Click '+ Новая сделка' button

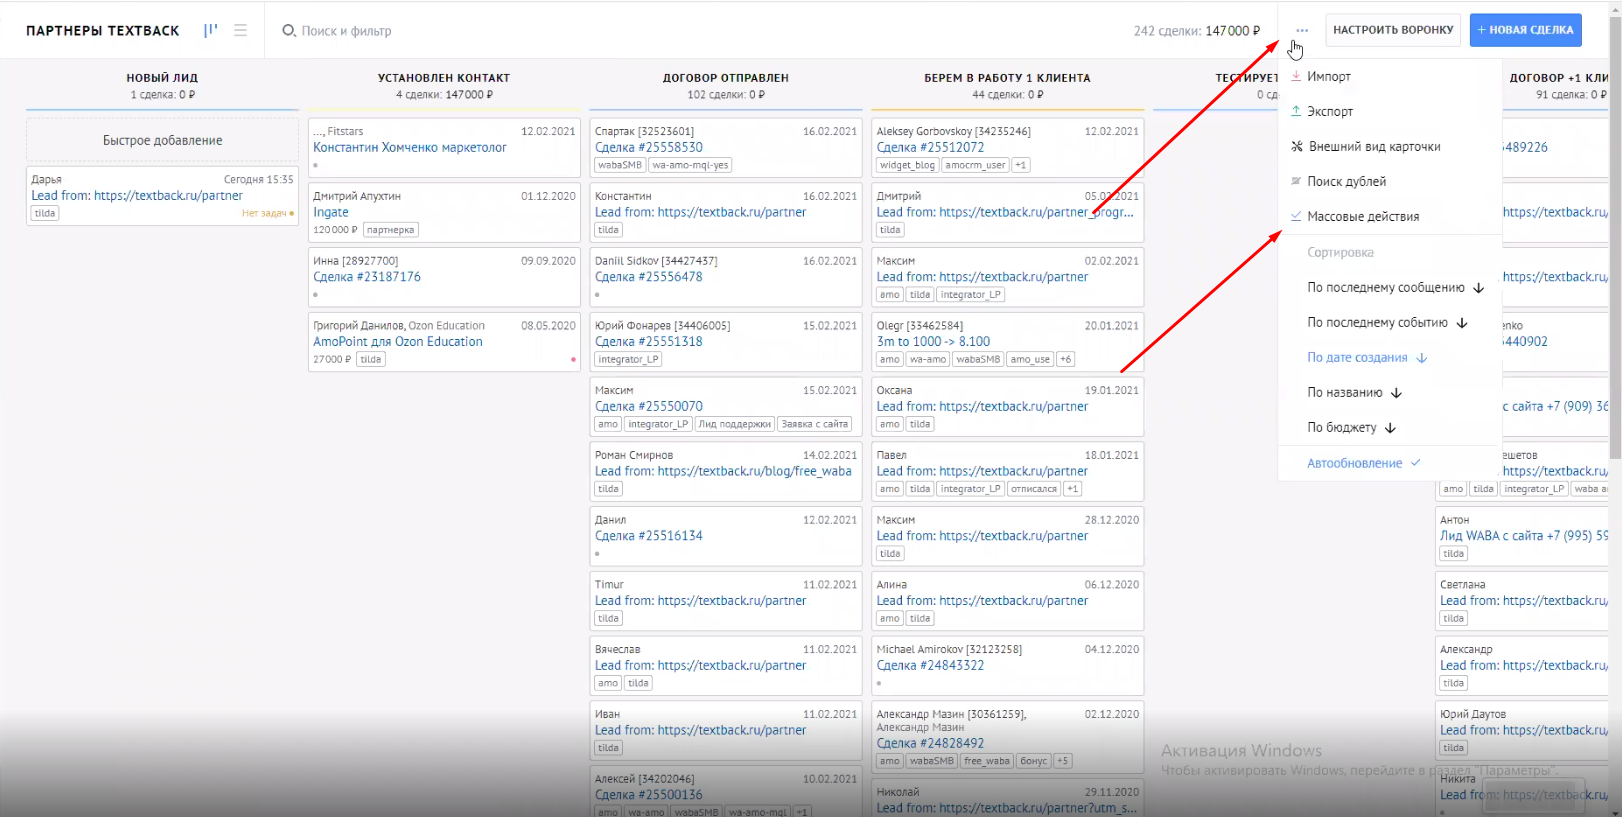coord(1525,30)
